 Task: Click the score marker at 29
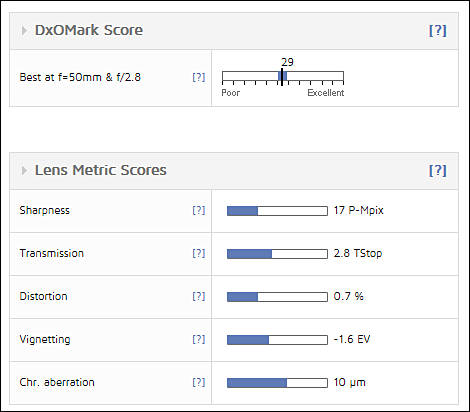point(282,77)
